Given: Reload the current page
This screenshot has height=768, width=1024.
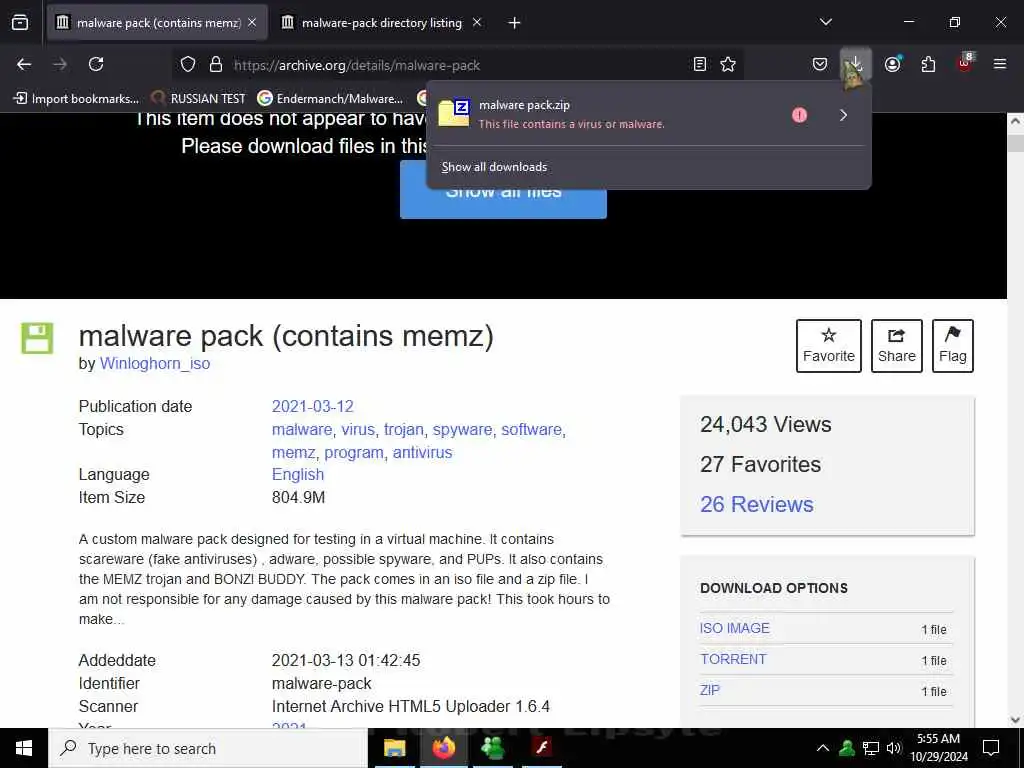Looking at the screenshot, I should tap(96, 64).
